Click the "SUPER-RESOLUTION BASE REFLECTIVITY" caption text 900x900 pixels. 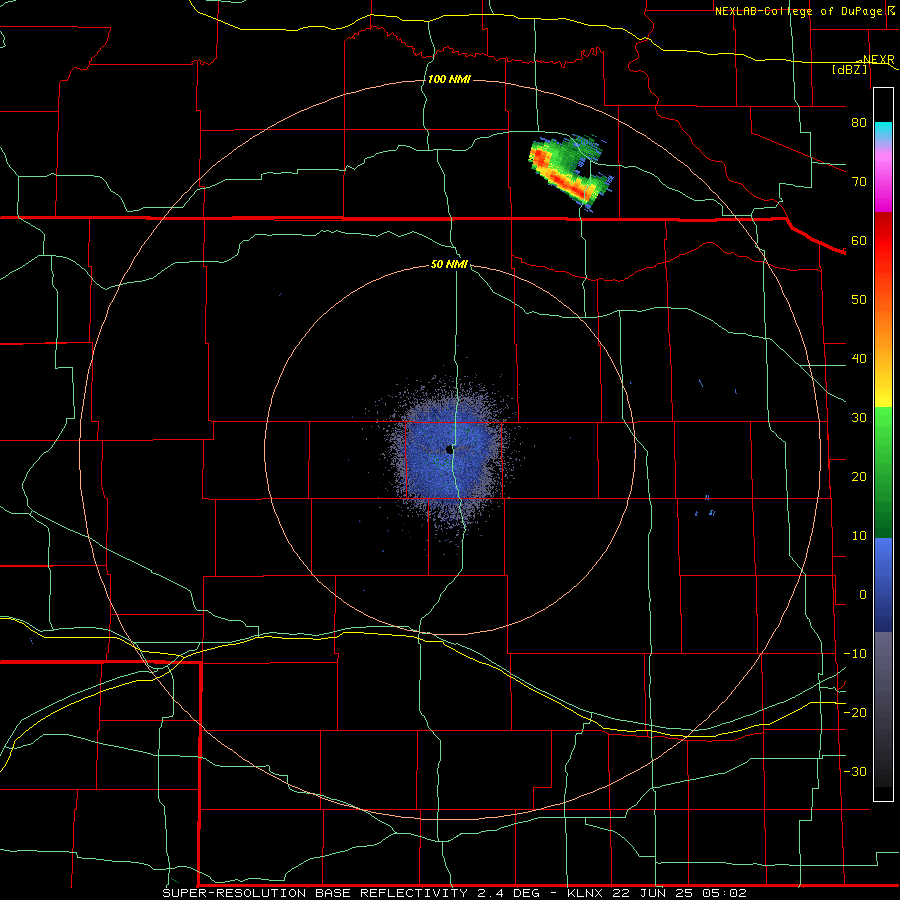click(315, 893)
